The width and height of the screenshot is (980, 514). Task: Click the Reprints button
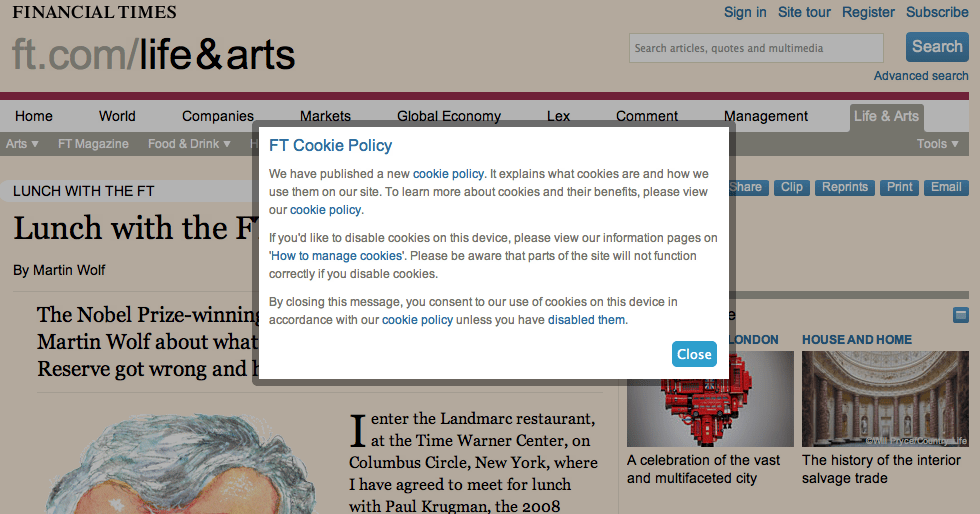point(844,187)
